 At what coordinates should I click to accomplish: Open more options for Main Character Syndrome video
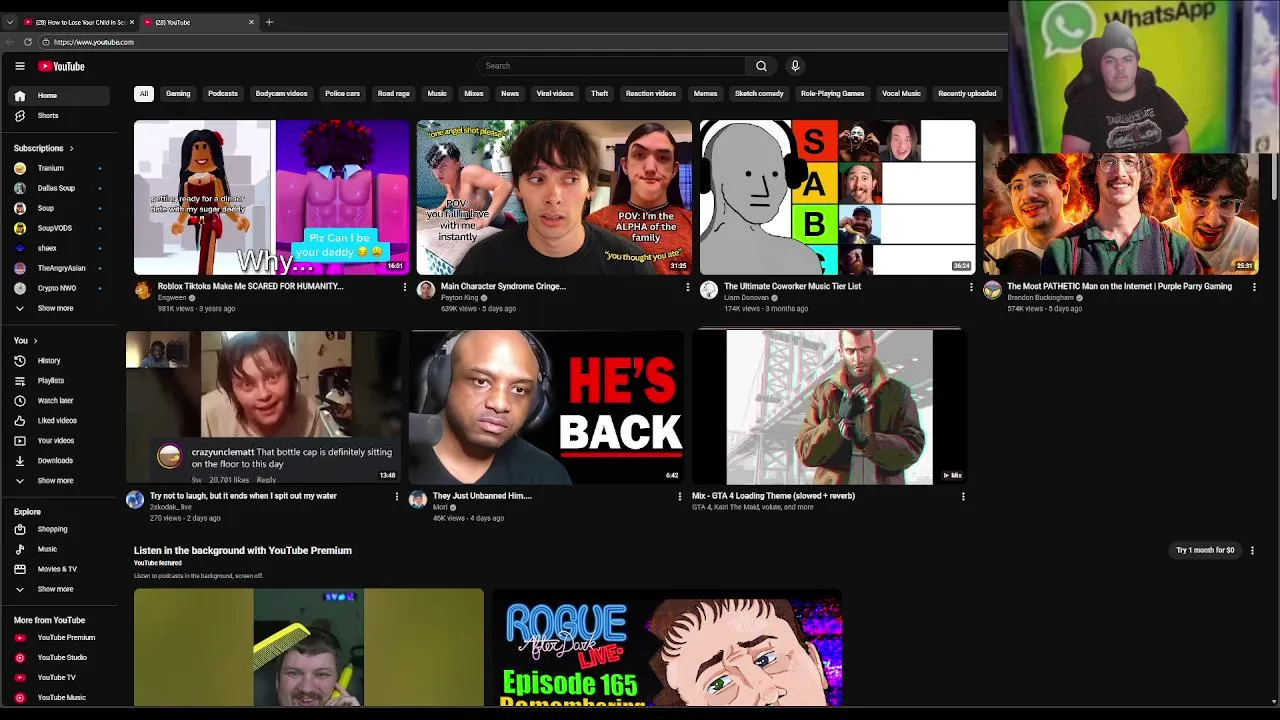[687, 287]
